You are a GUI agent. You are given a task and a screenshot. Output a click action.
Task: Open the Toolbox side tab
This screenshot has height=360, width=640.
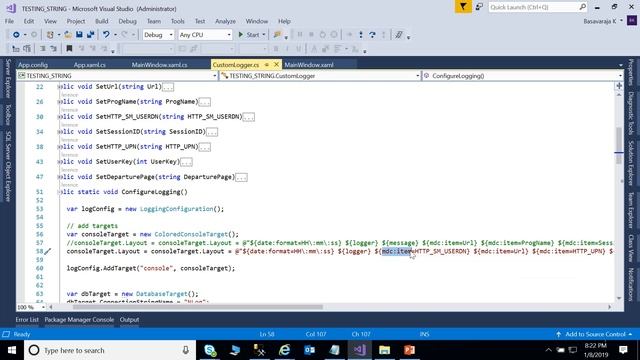tap(7, 114)
